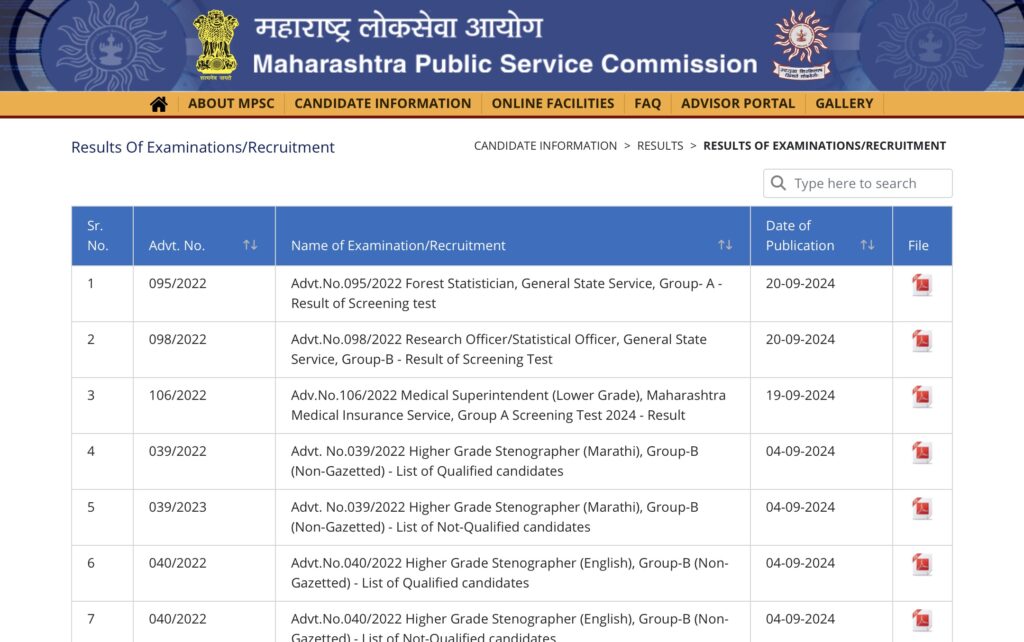Open the ADVISOR PORTAL menu item
1024x642 pixels.
click(x=738, y=104)
